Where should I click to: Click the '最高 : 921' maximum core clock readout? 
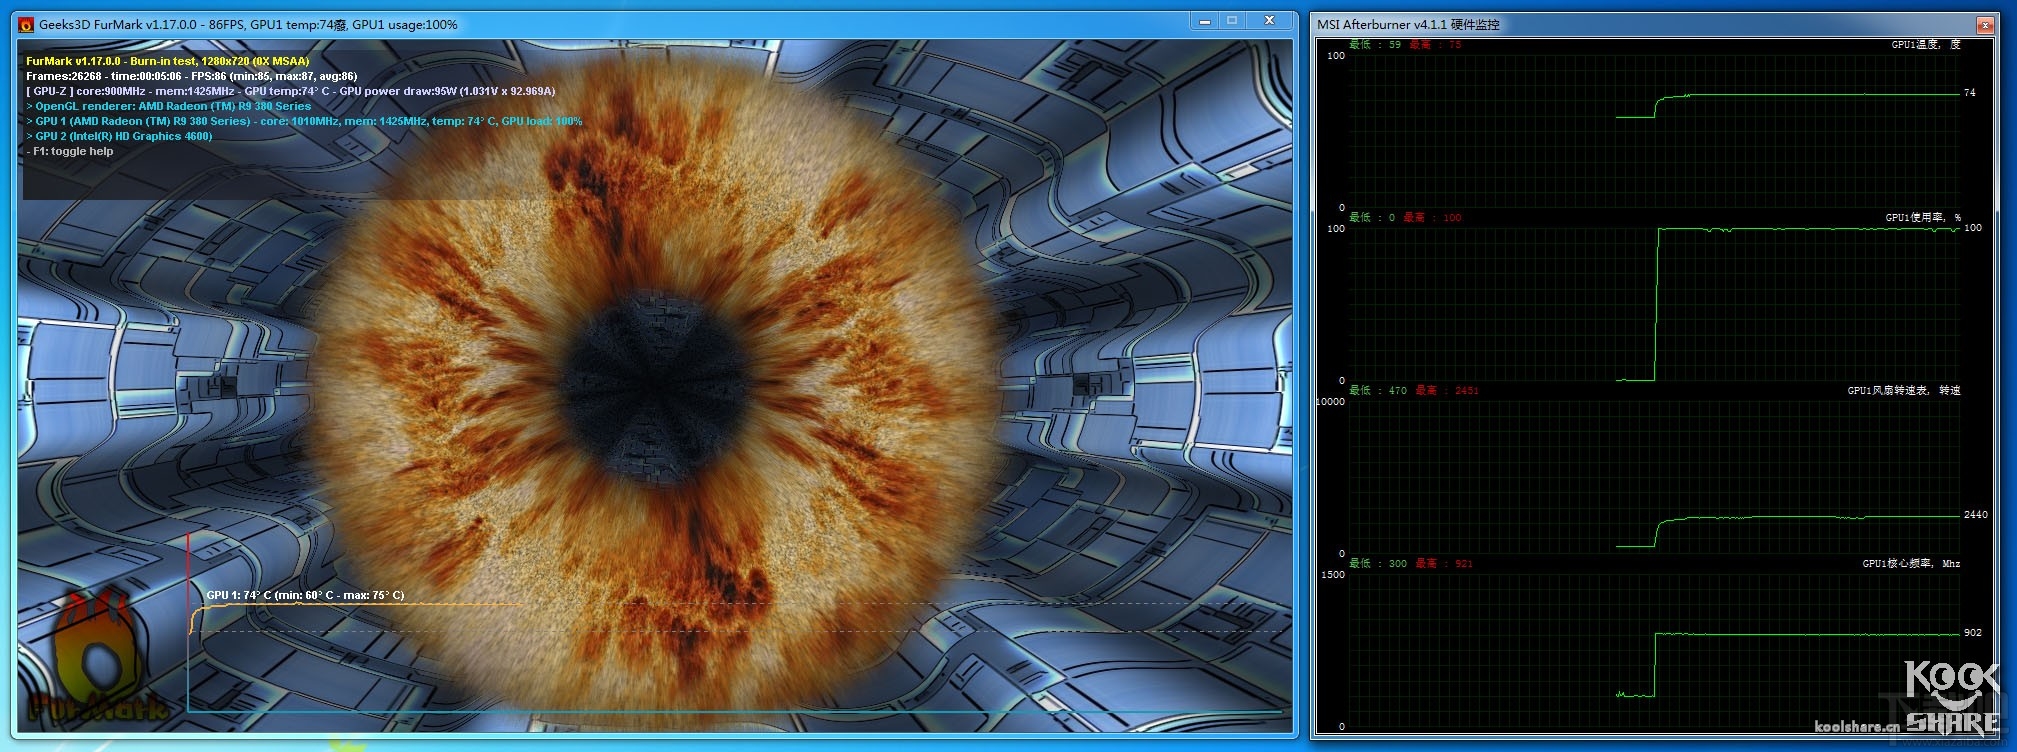pos(1444,563)
